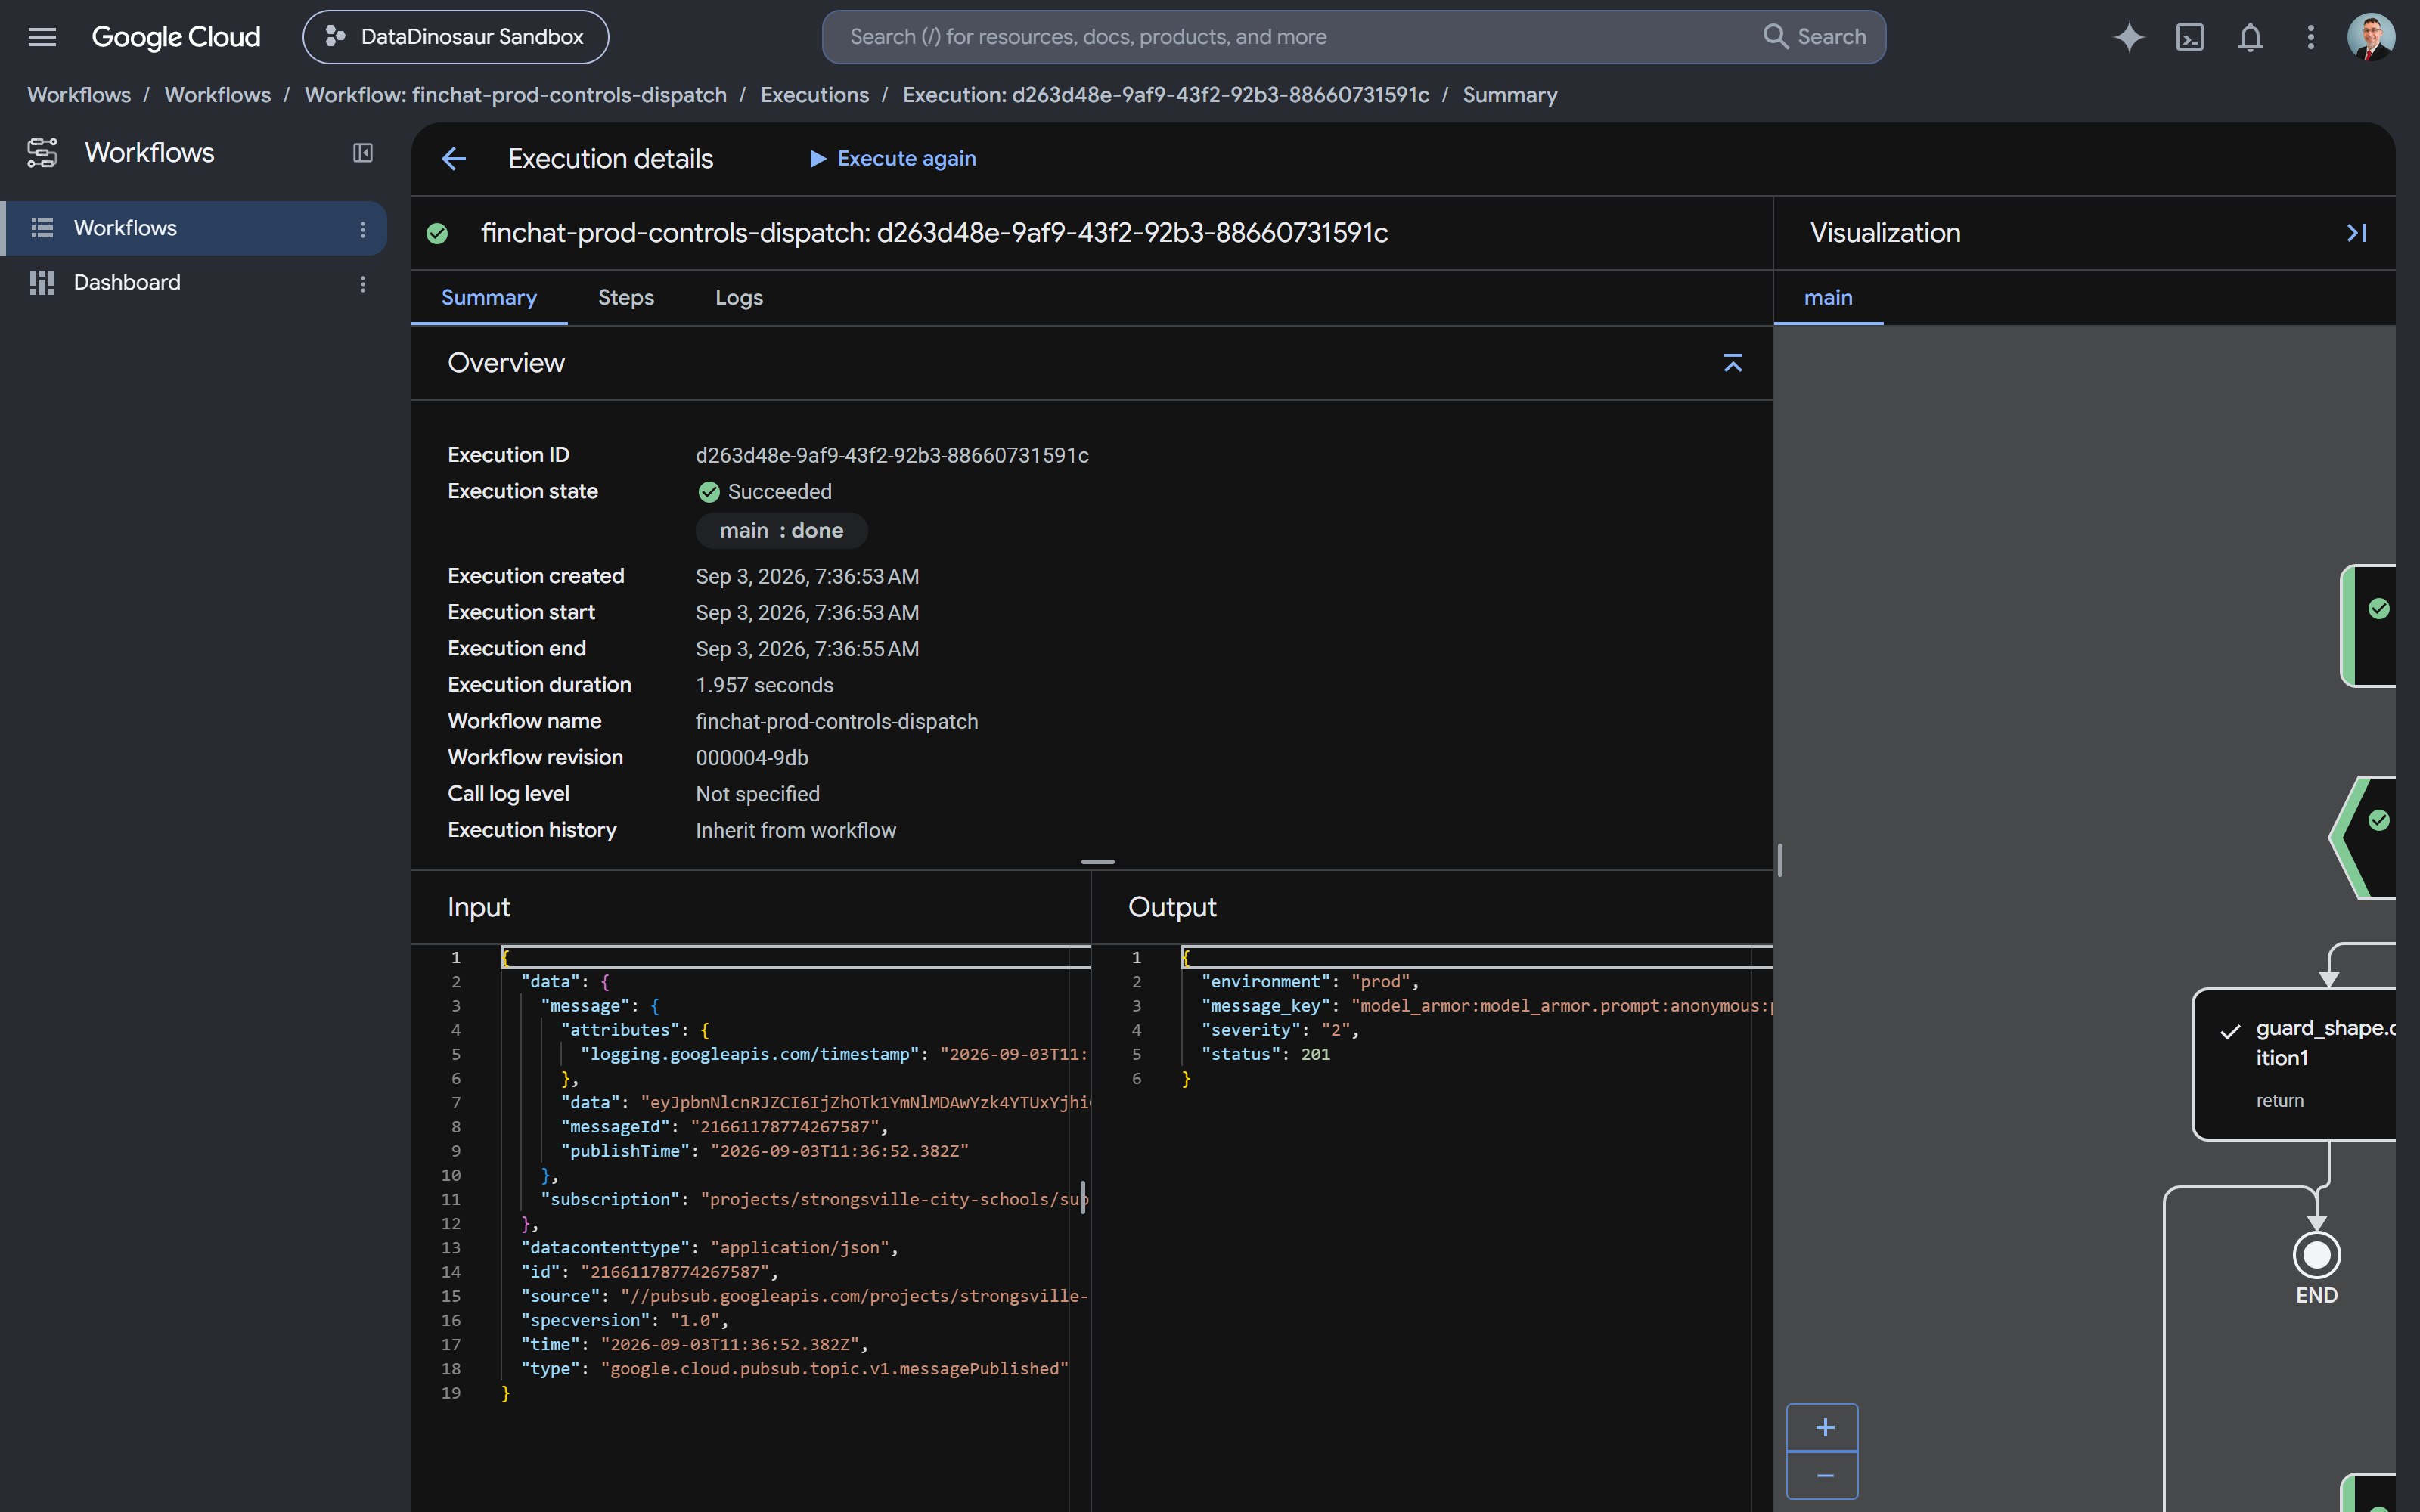Click the Google Cloud logo
The height and width of the screenshot is (1512, 2420).
tap(176, 37)
